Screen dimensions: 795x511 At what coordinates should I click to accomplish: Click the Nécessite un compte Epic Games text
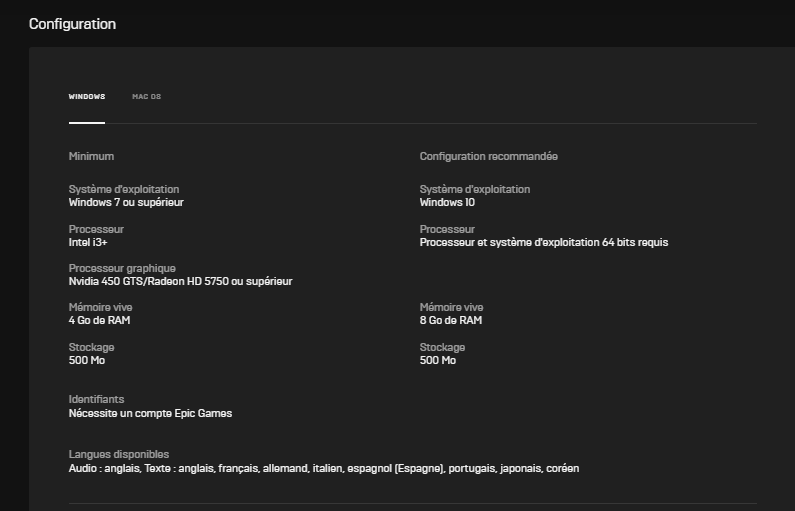[x=151, y=413]
